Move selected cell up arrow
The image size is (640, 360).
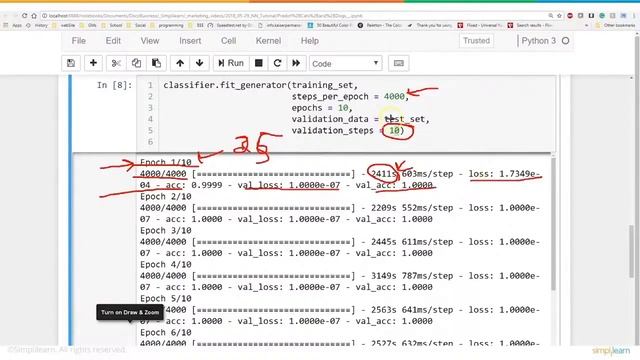tap(180, 63)
